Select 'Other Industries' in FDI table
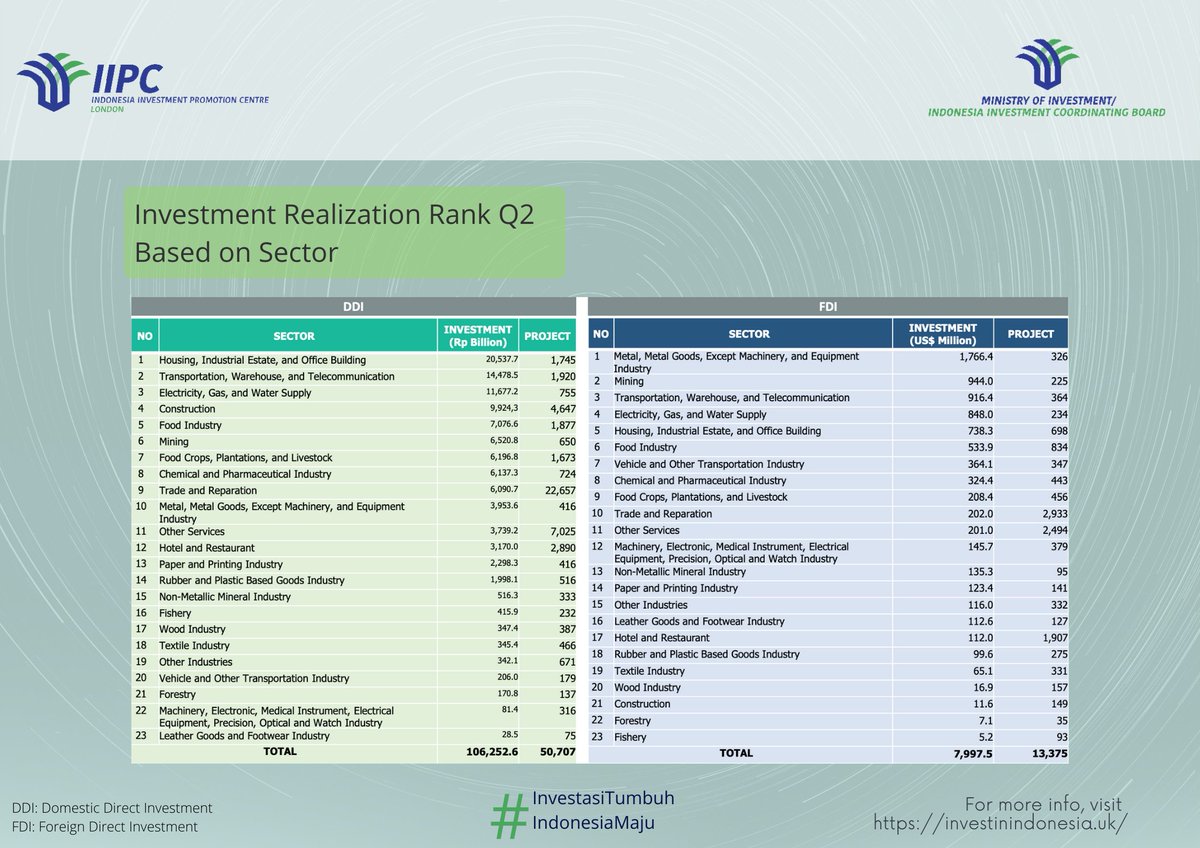 coord(651,605)
